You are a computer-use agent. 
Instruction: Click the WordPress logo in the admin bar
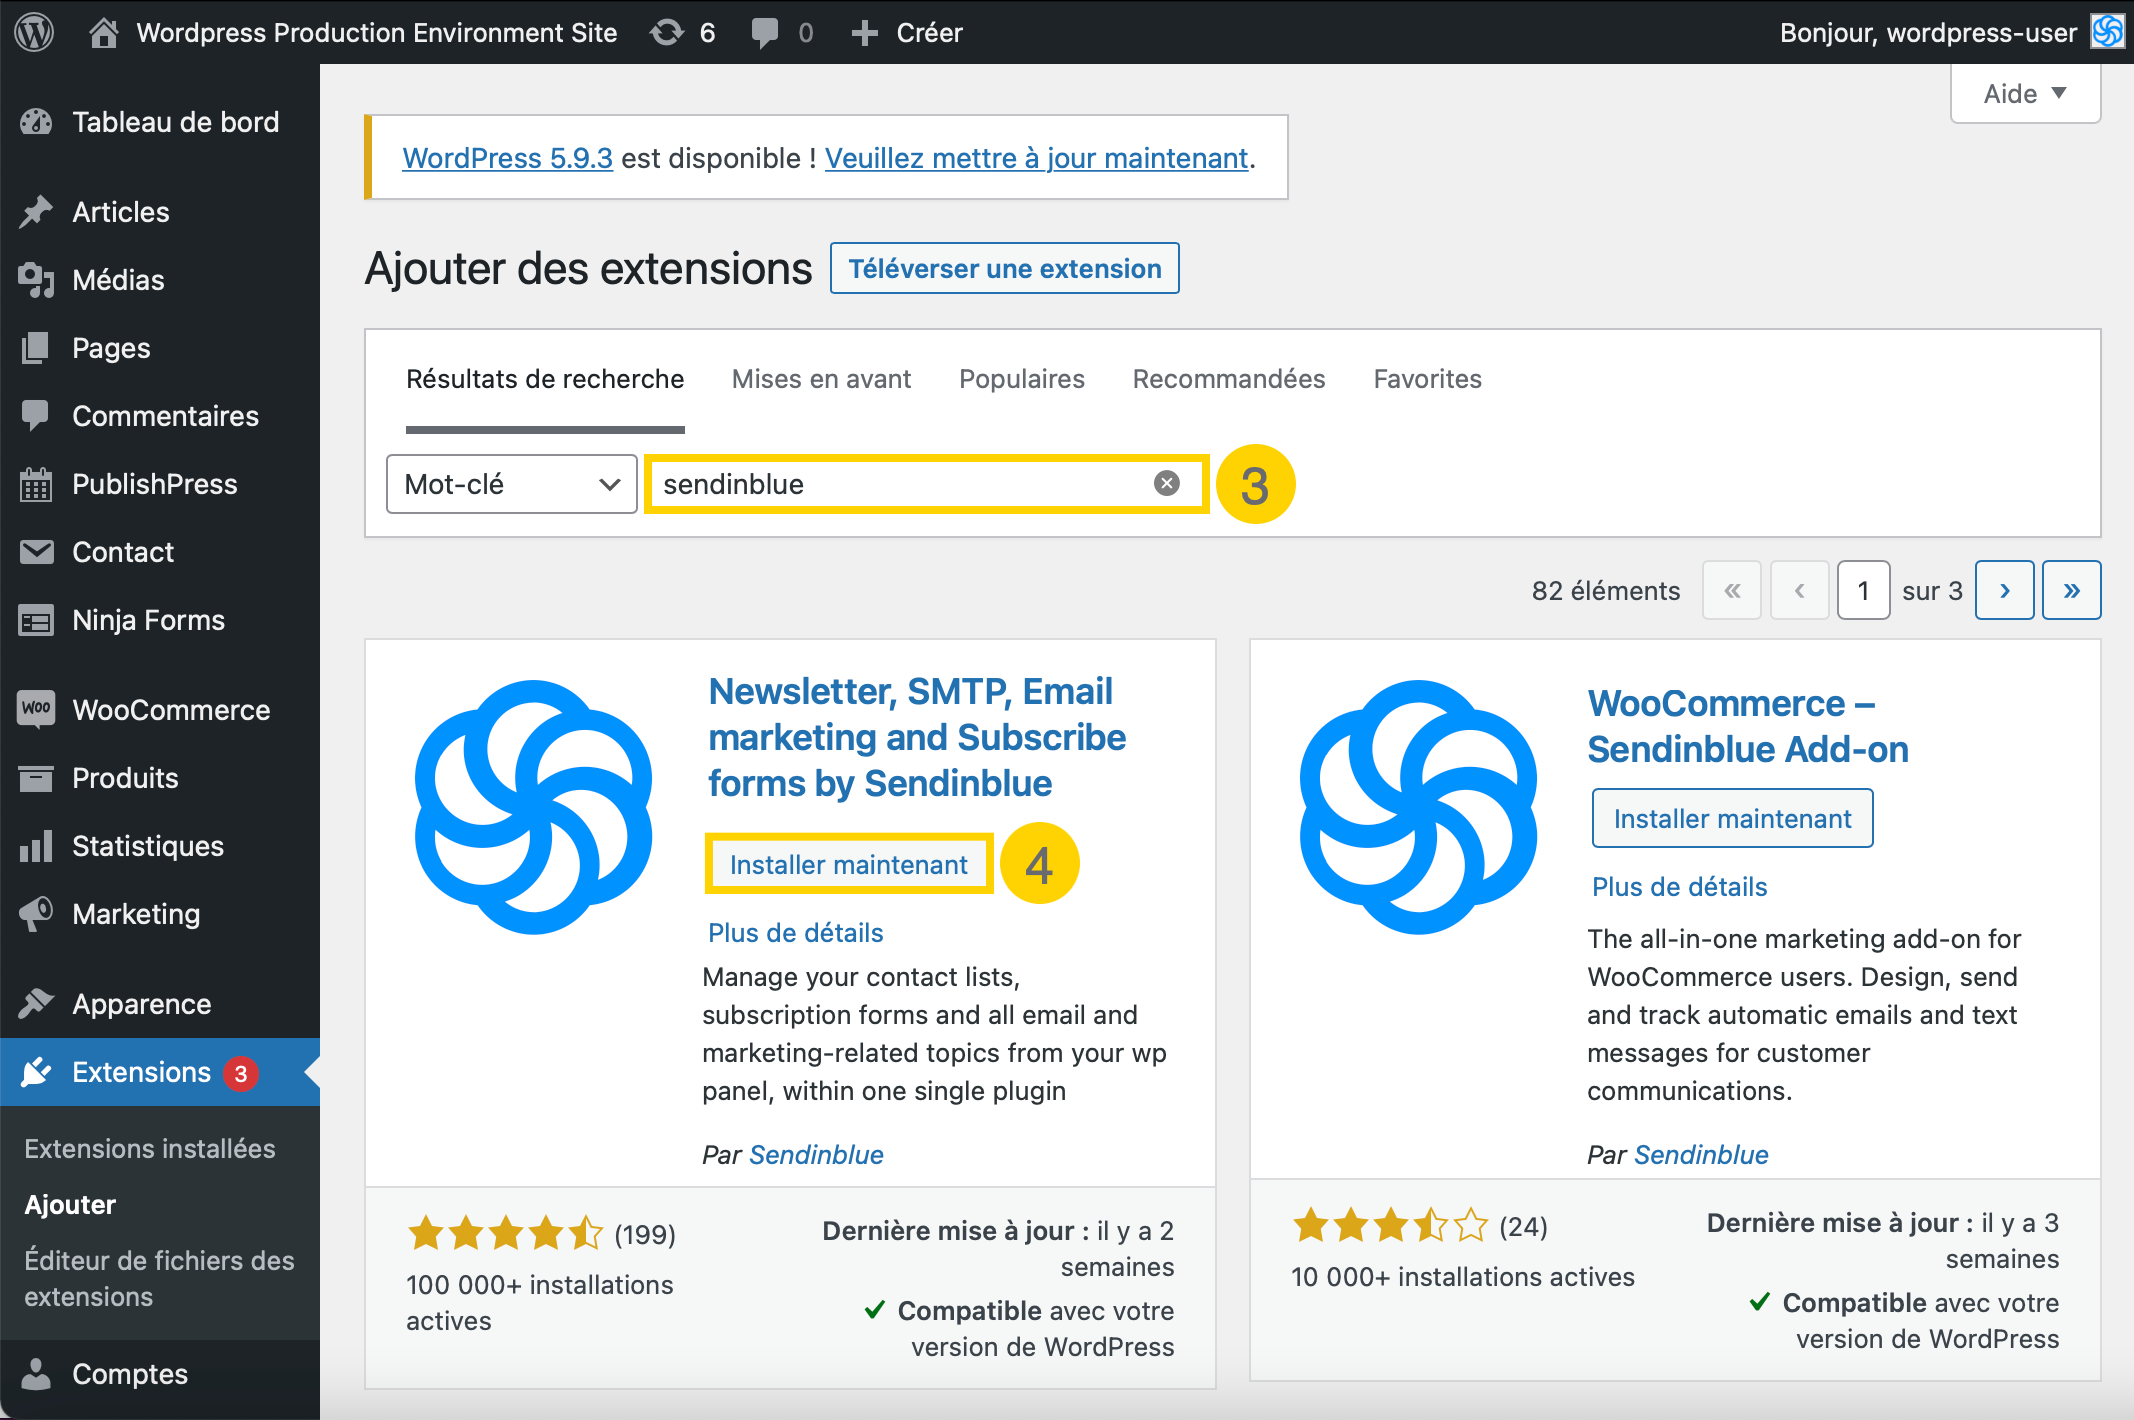(33, 31)
